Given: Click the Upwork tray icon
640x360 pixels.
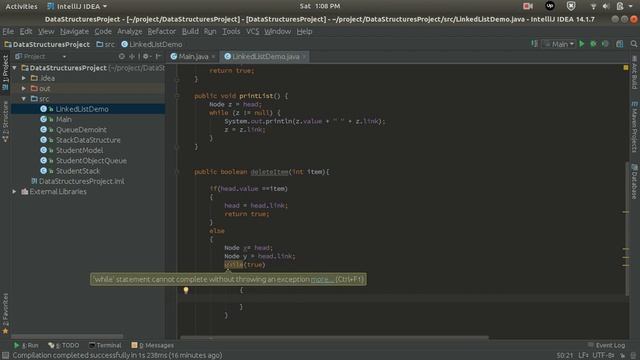Looking at the screenshot, I should (550, 6).
